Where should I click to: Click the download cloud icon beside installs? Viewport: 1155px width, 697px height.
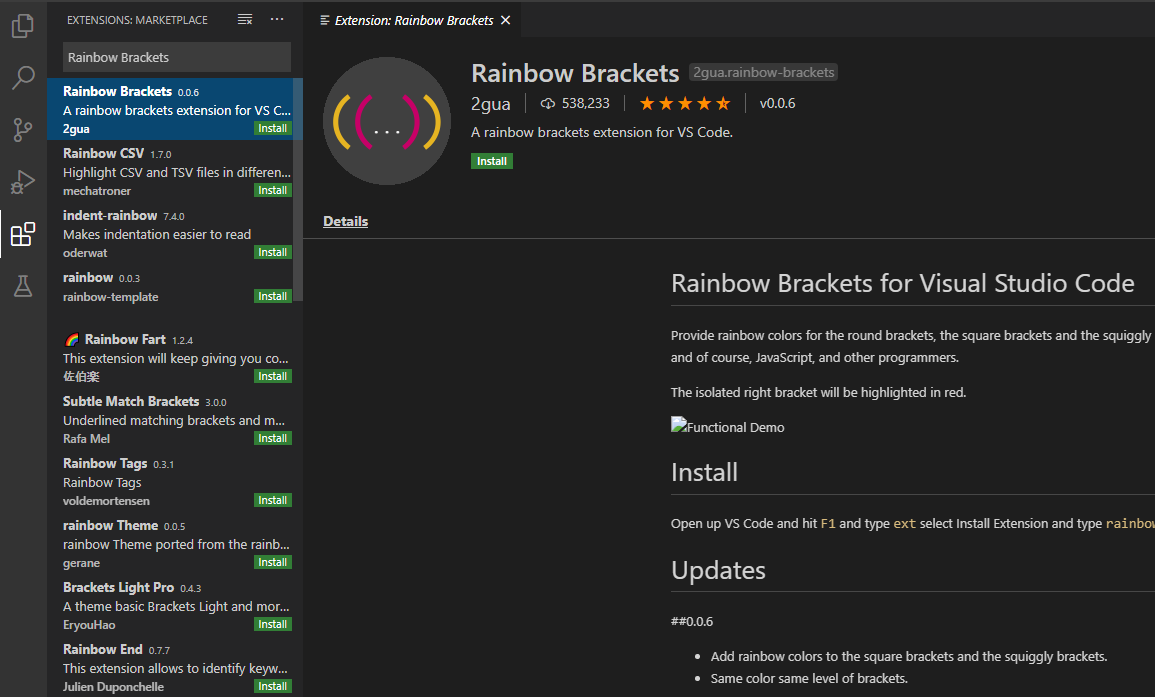click(x=547, y=103)
